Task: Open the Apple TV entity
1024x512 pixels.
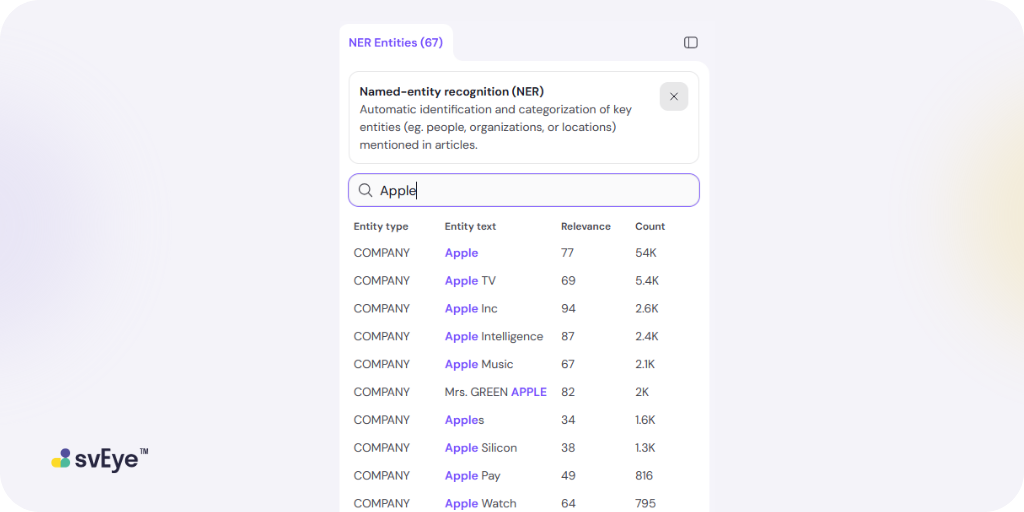Action: (470, 281)
